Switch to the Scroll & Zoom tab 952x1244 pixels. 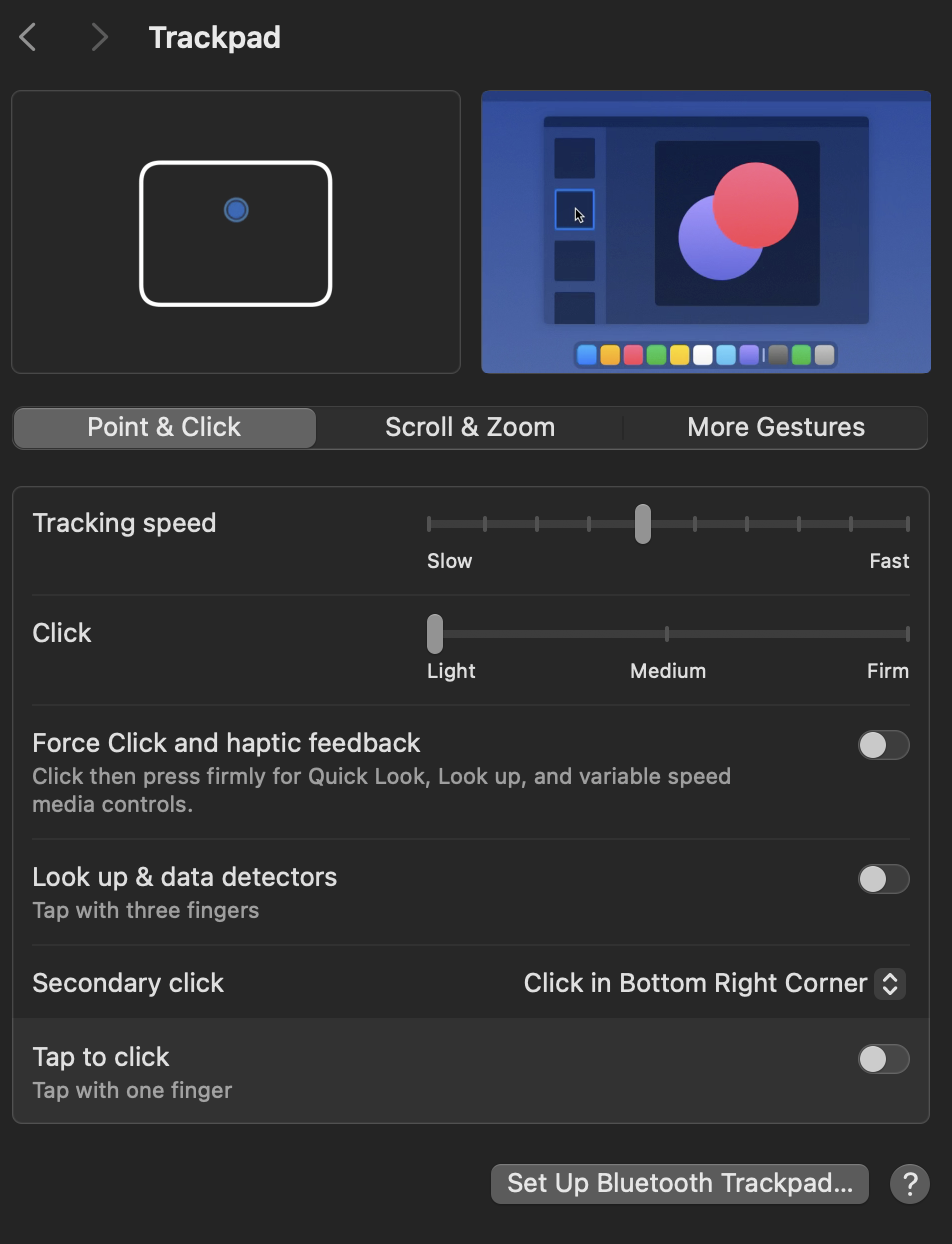(470, 427)
